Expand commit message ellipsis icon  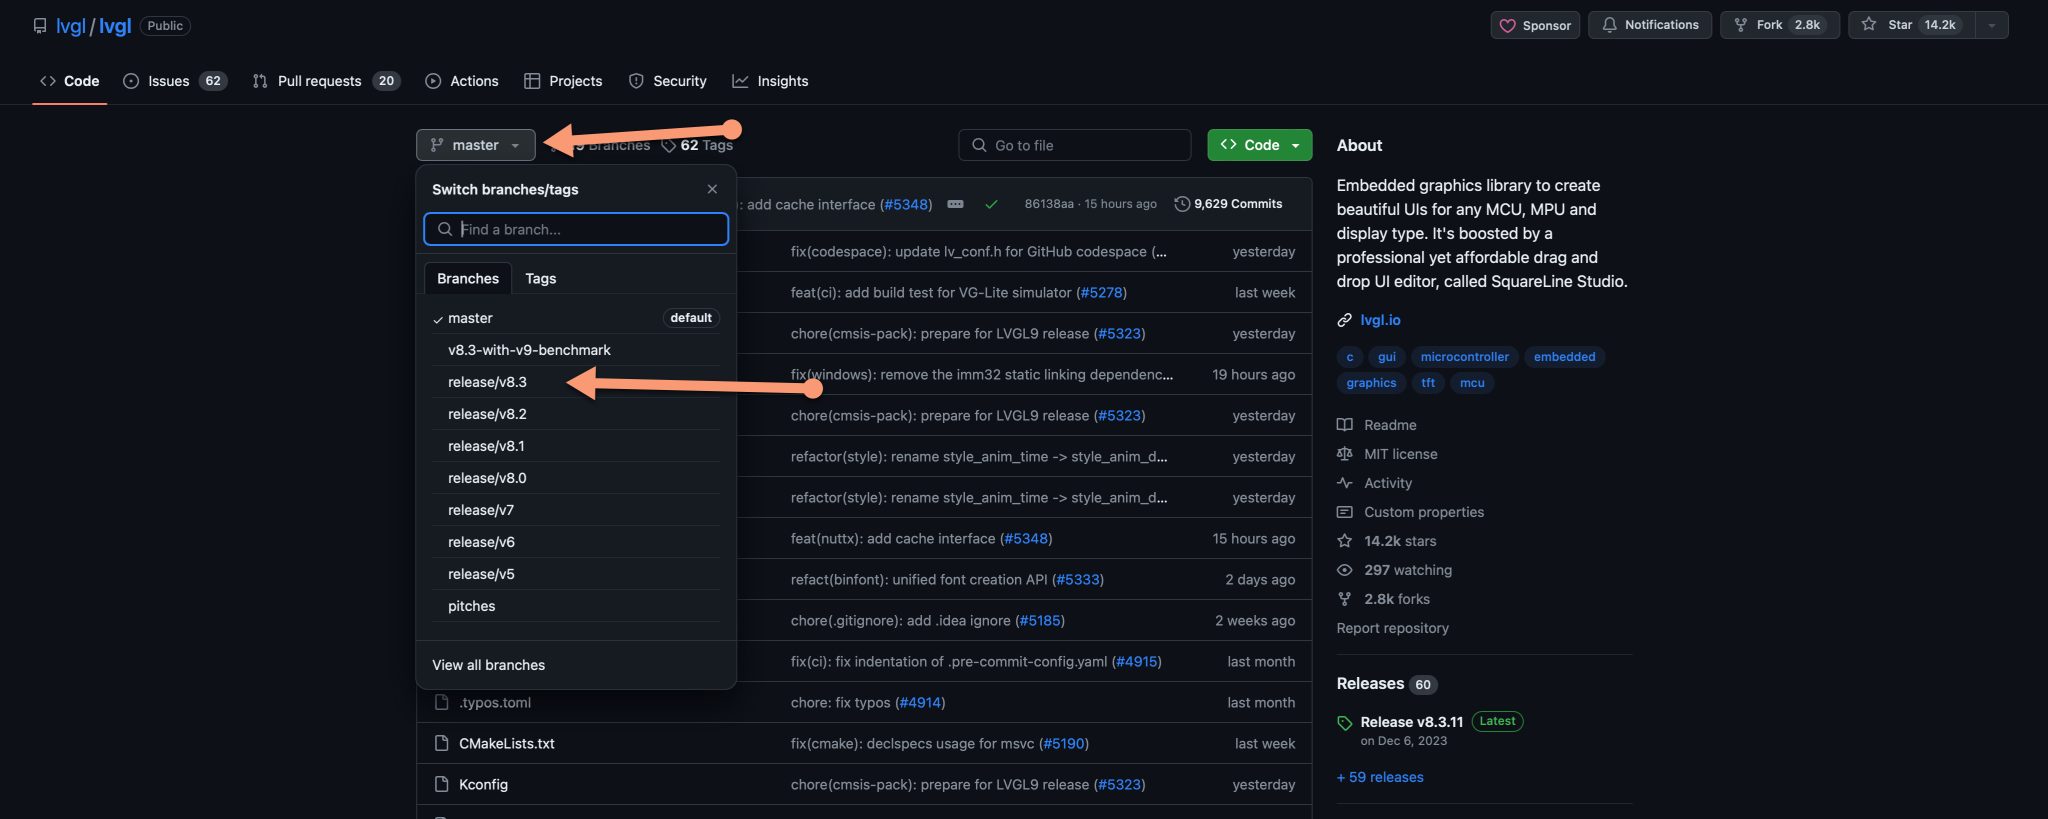pos(955,204)
